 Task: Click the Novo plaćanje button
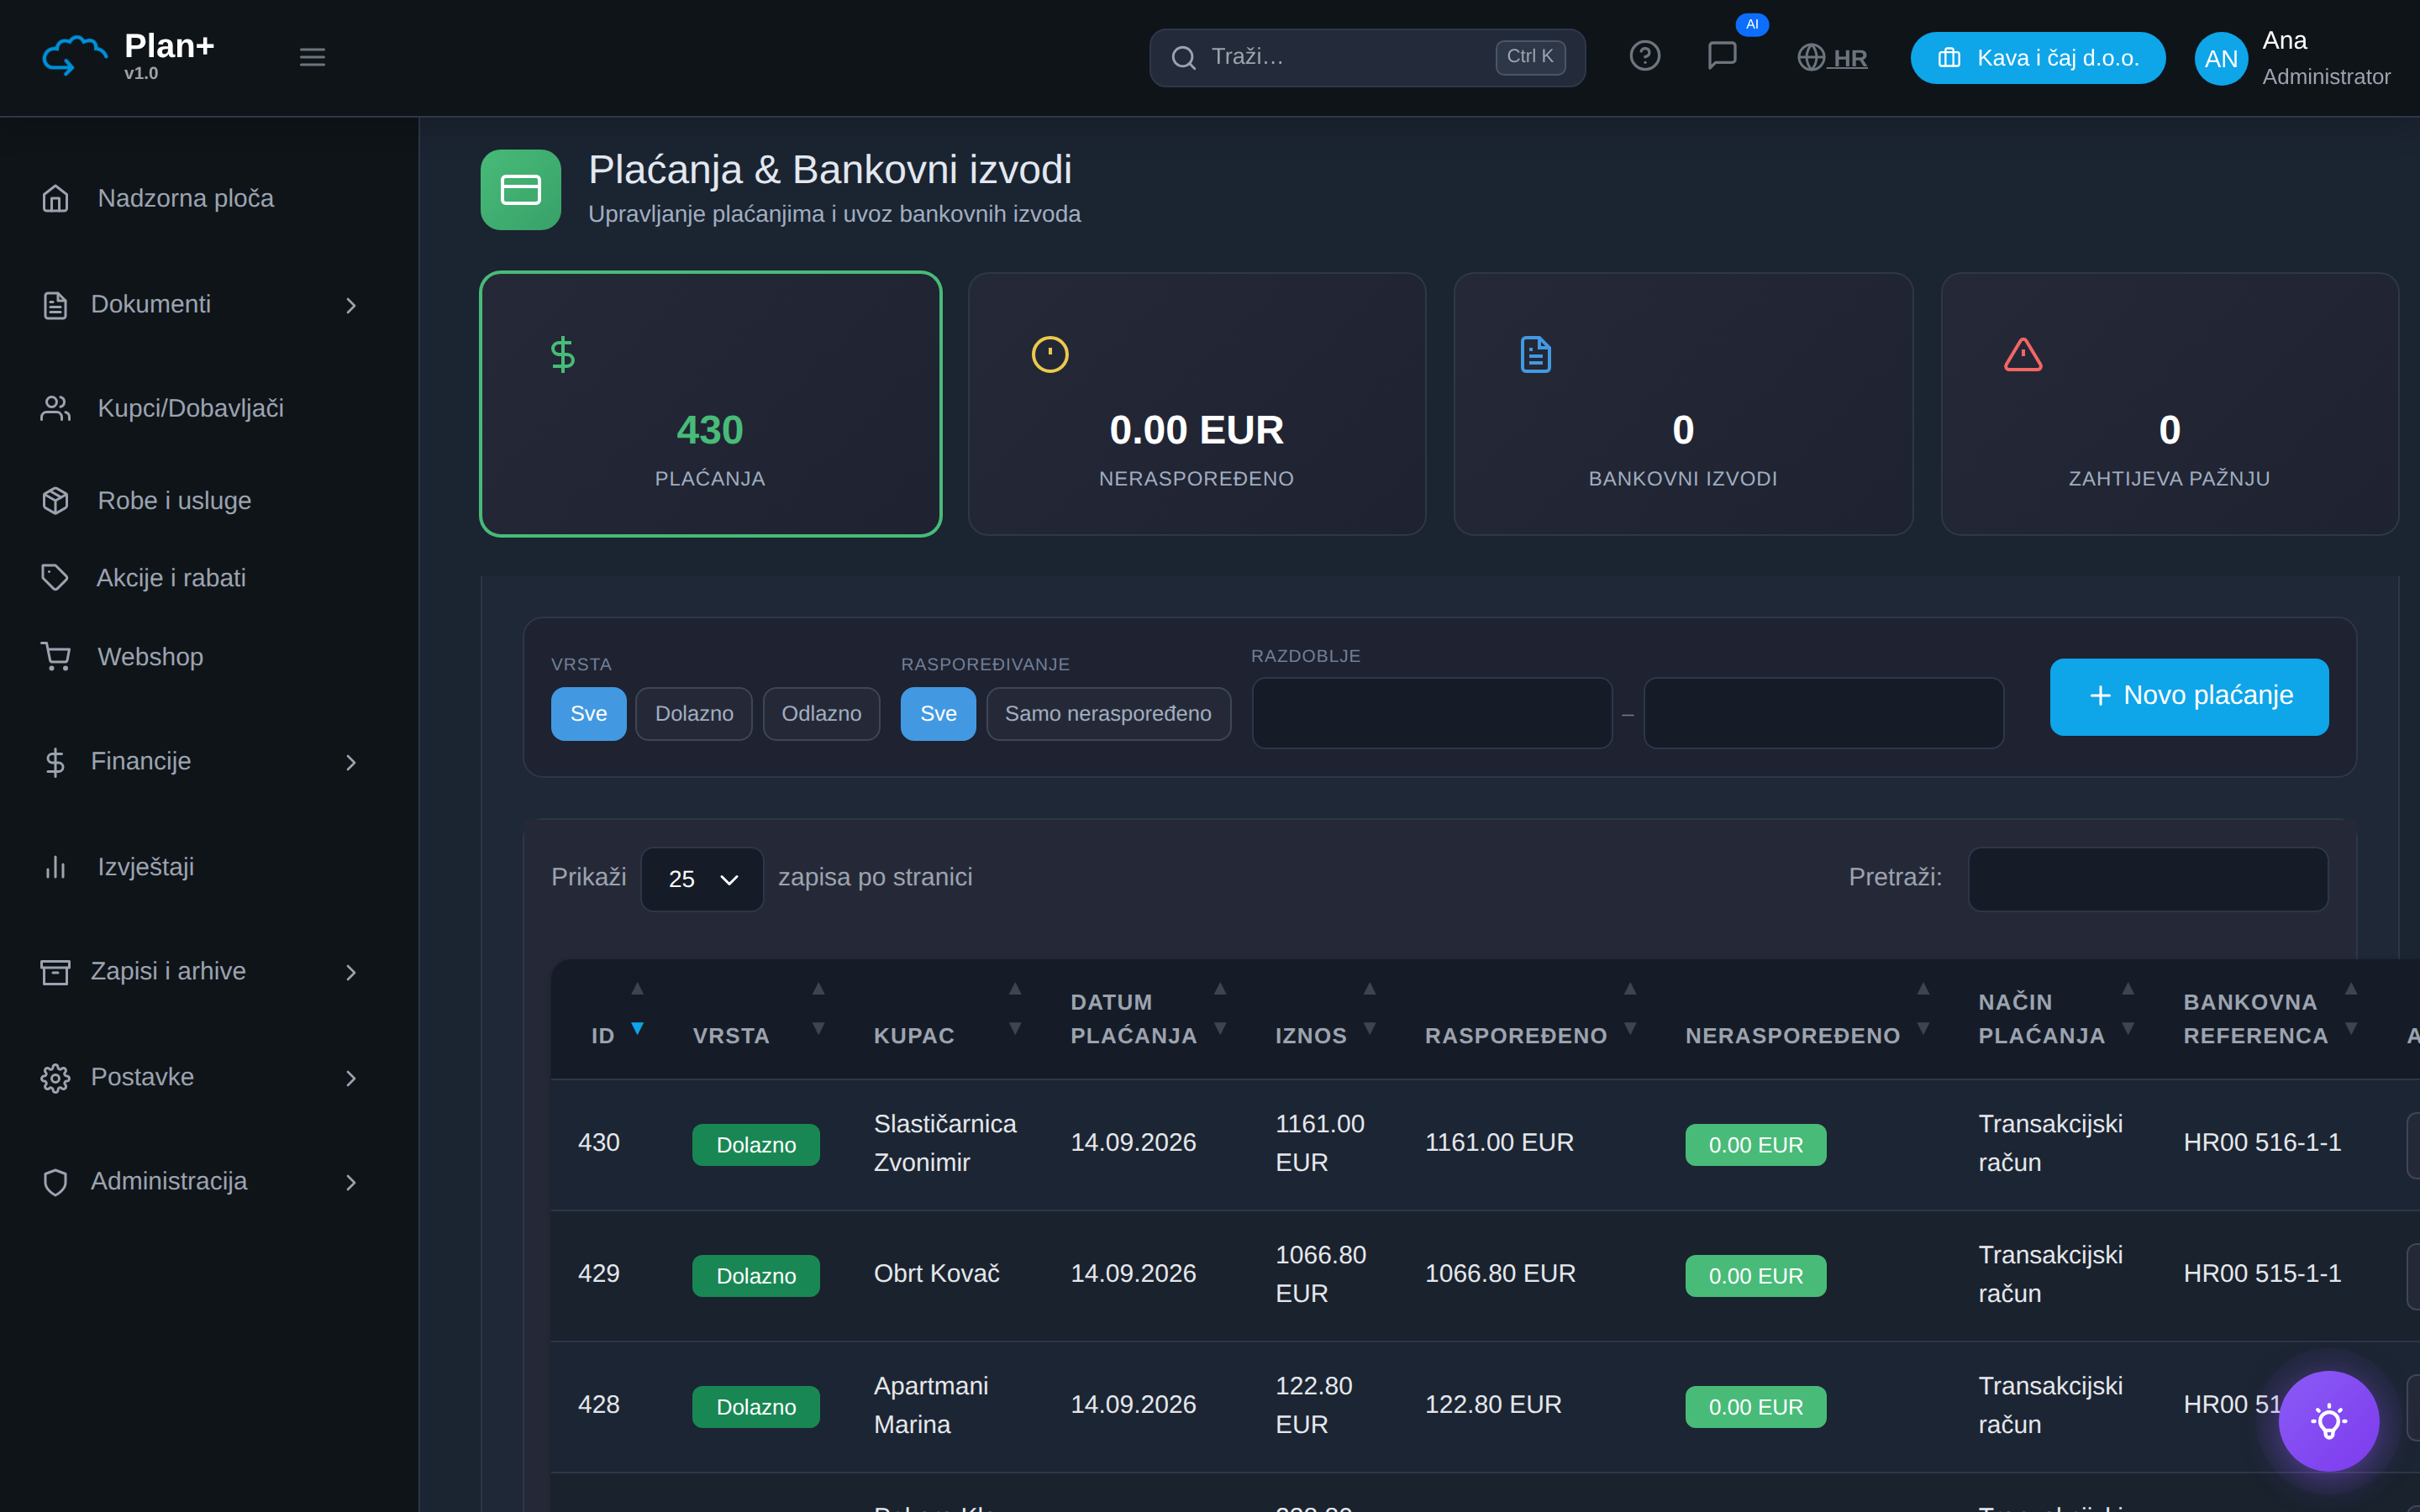[2189, 696]
